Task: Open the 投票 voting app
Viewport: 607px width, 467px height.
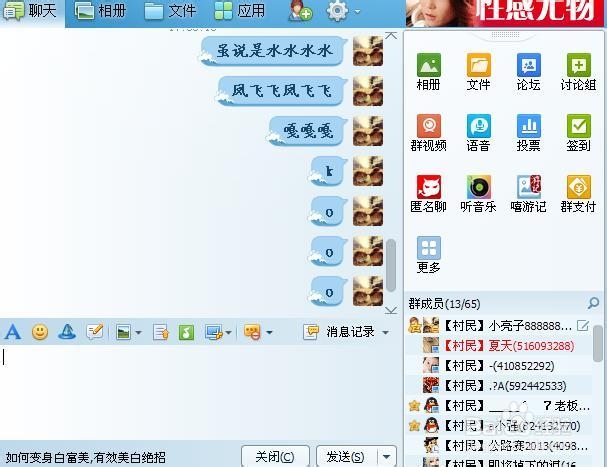Action: [528, 132]
